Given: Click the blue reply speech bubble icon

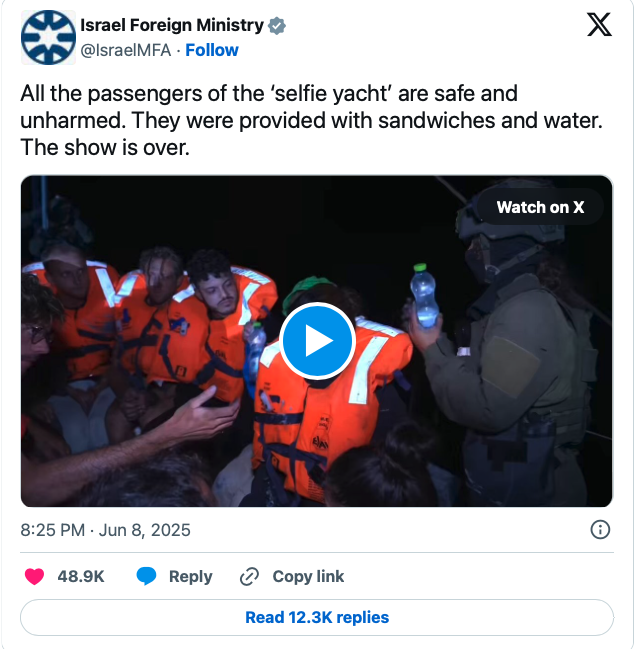Looking at the screenshot, I should [146, 576].
